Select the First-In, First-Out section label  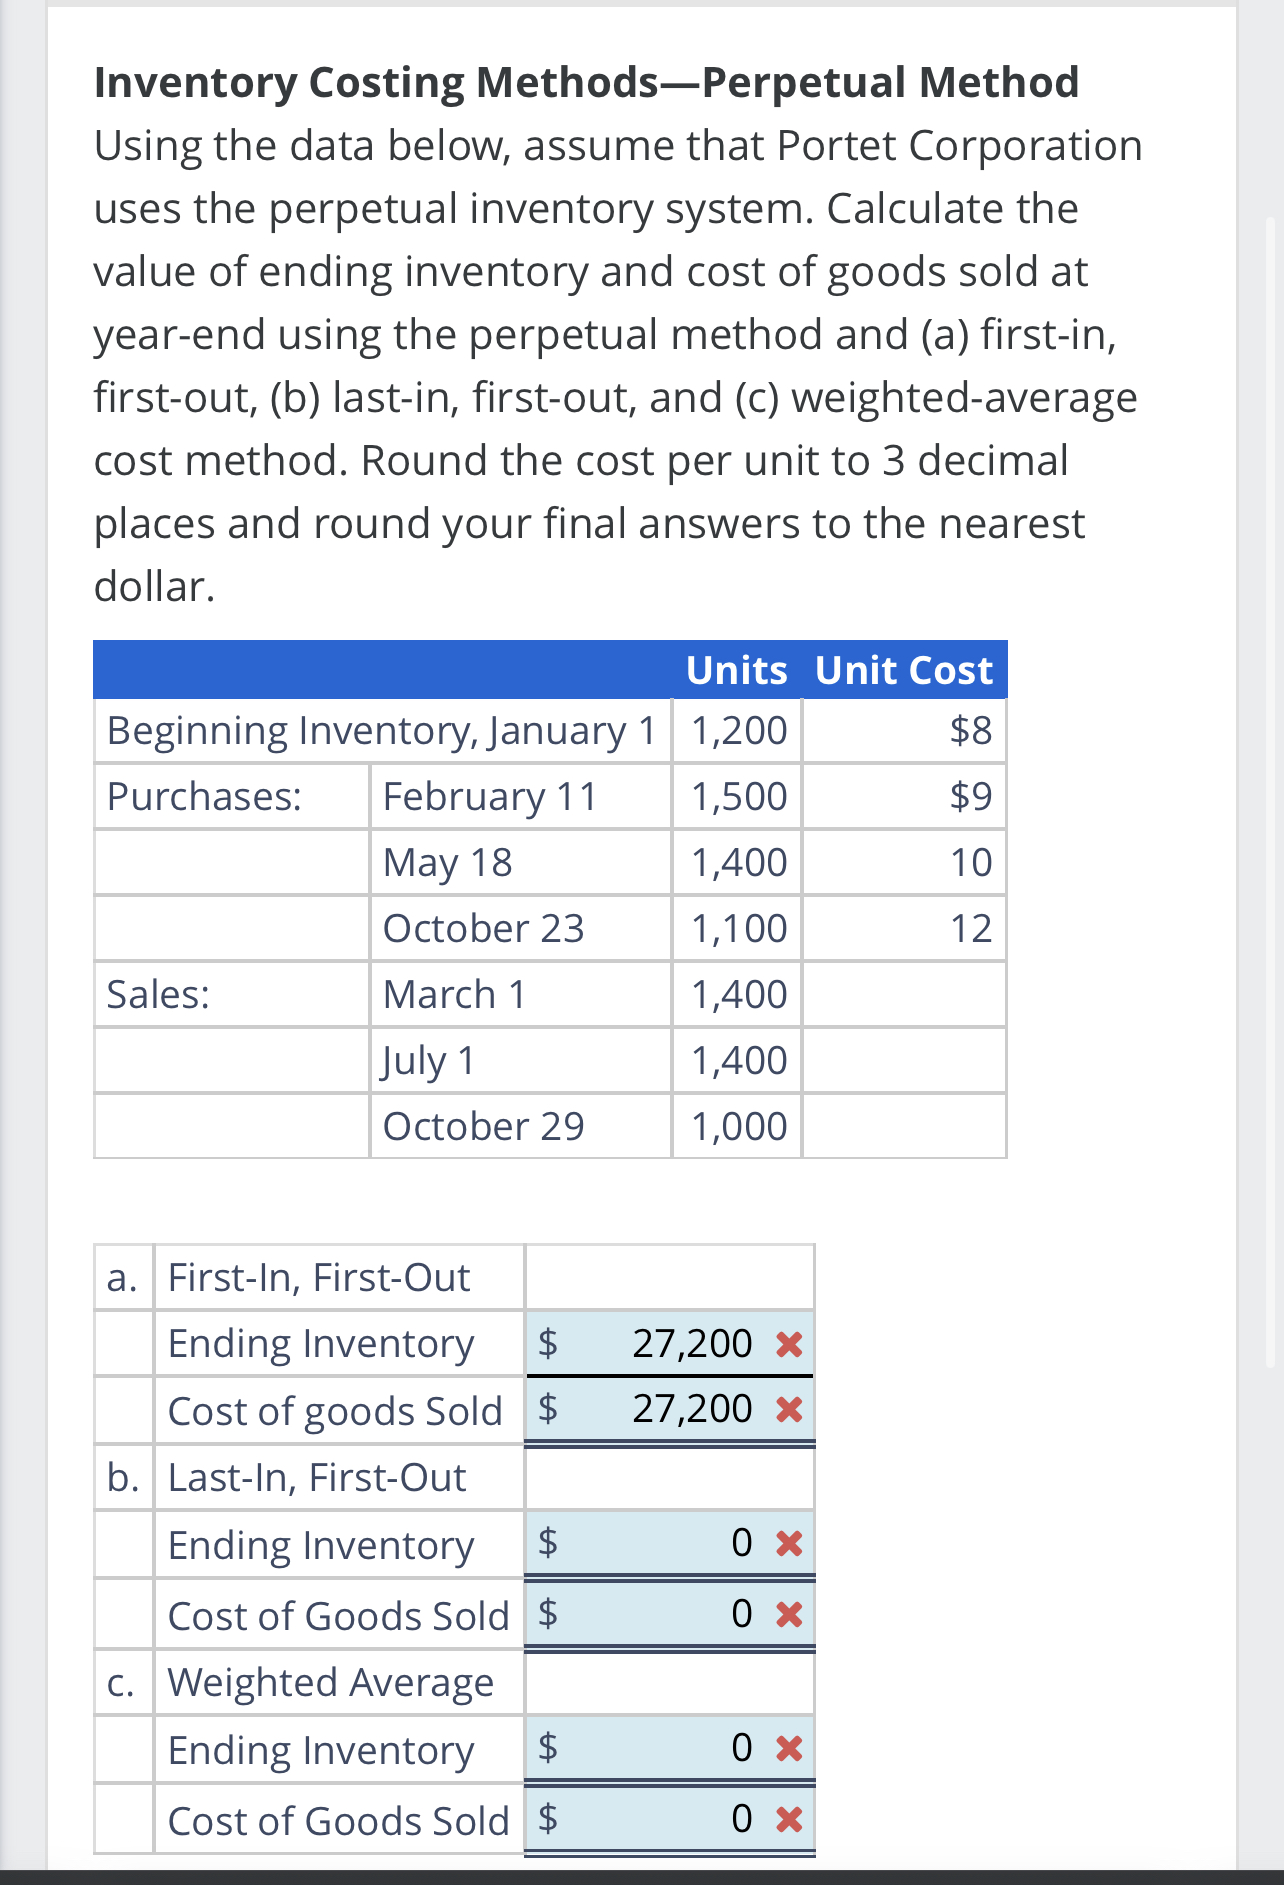319,1277
